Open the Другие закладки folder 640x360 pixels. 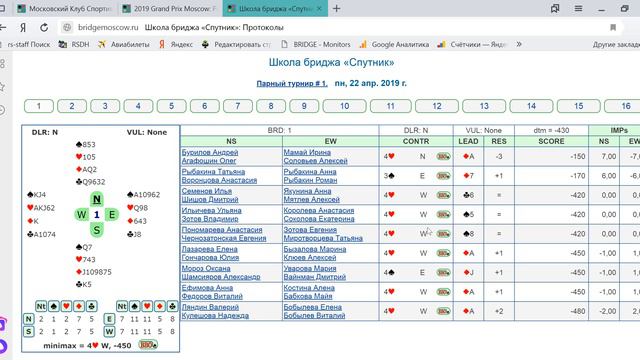(616, 44)
